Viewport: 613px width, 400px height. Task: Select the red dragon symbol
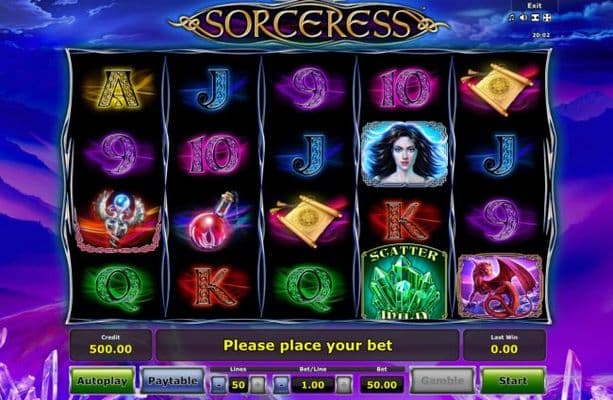(500, 286)
